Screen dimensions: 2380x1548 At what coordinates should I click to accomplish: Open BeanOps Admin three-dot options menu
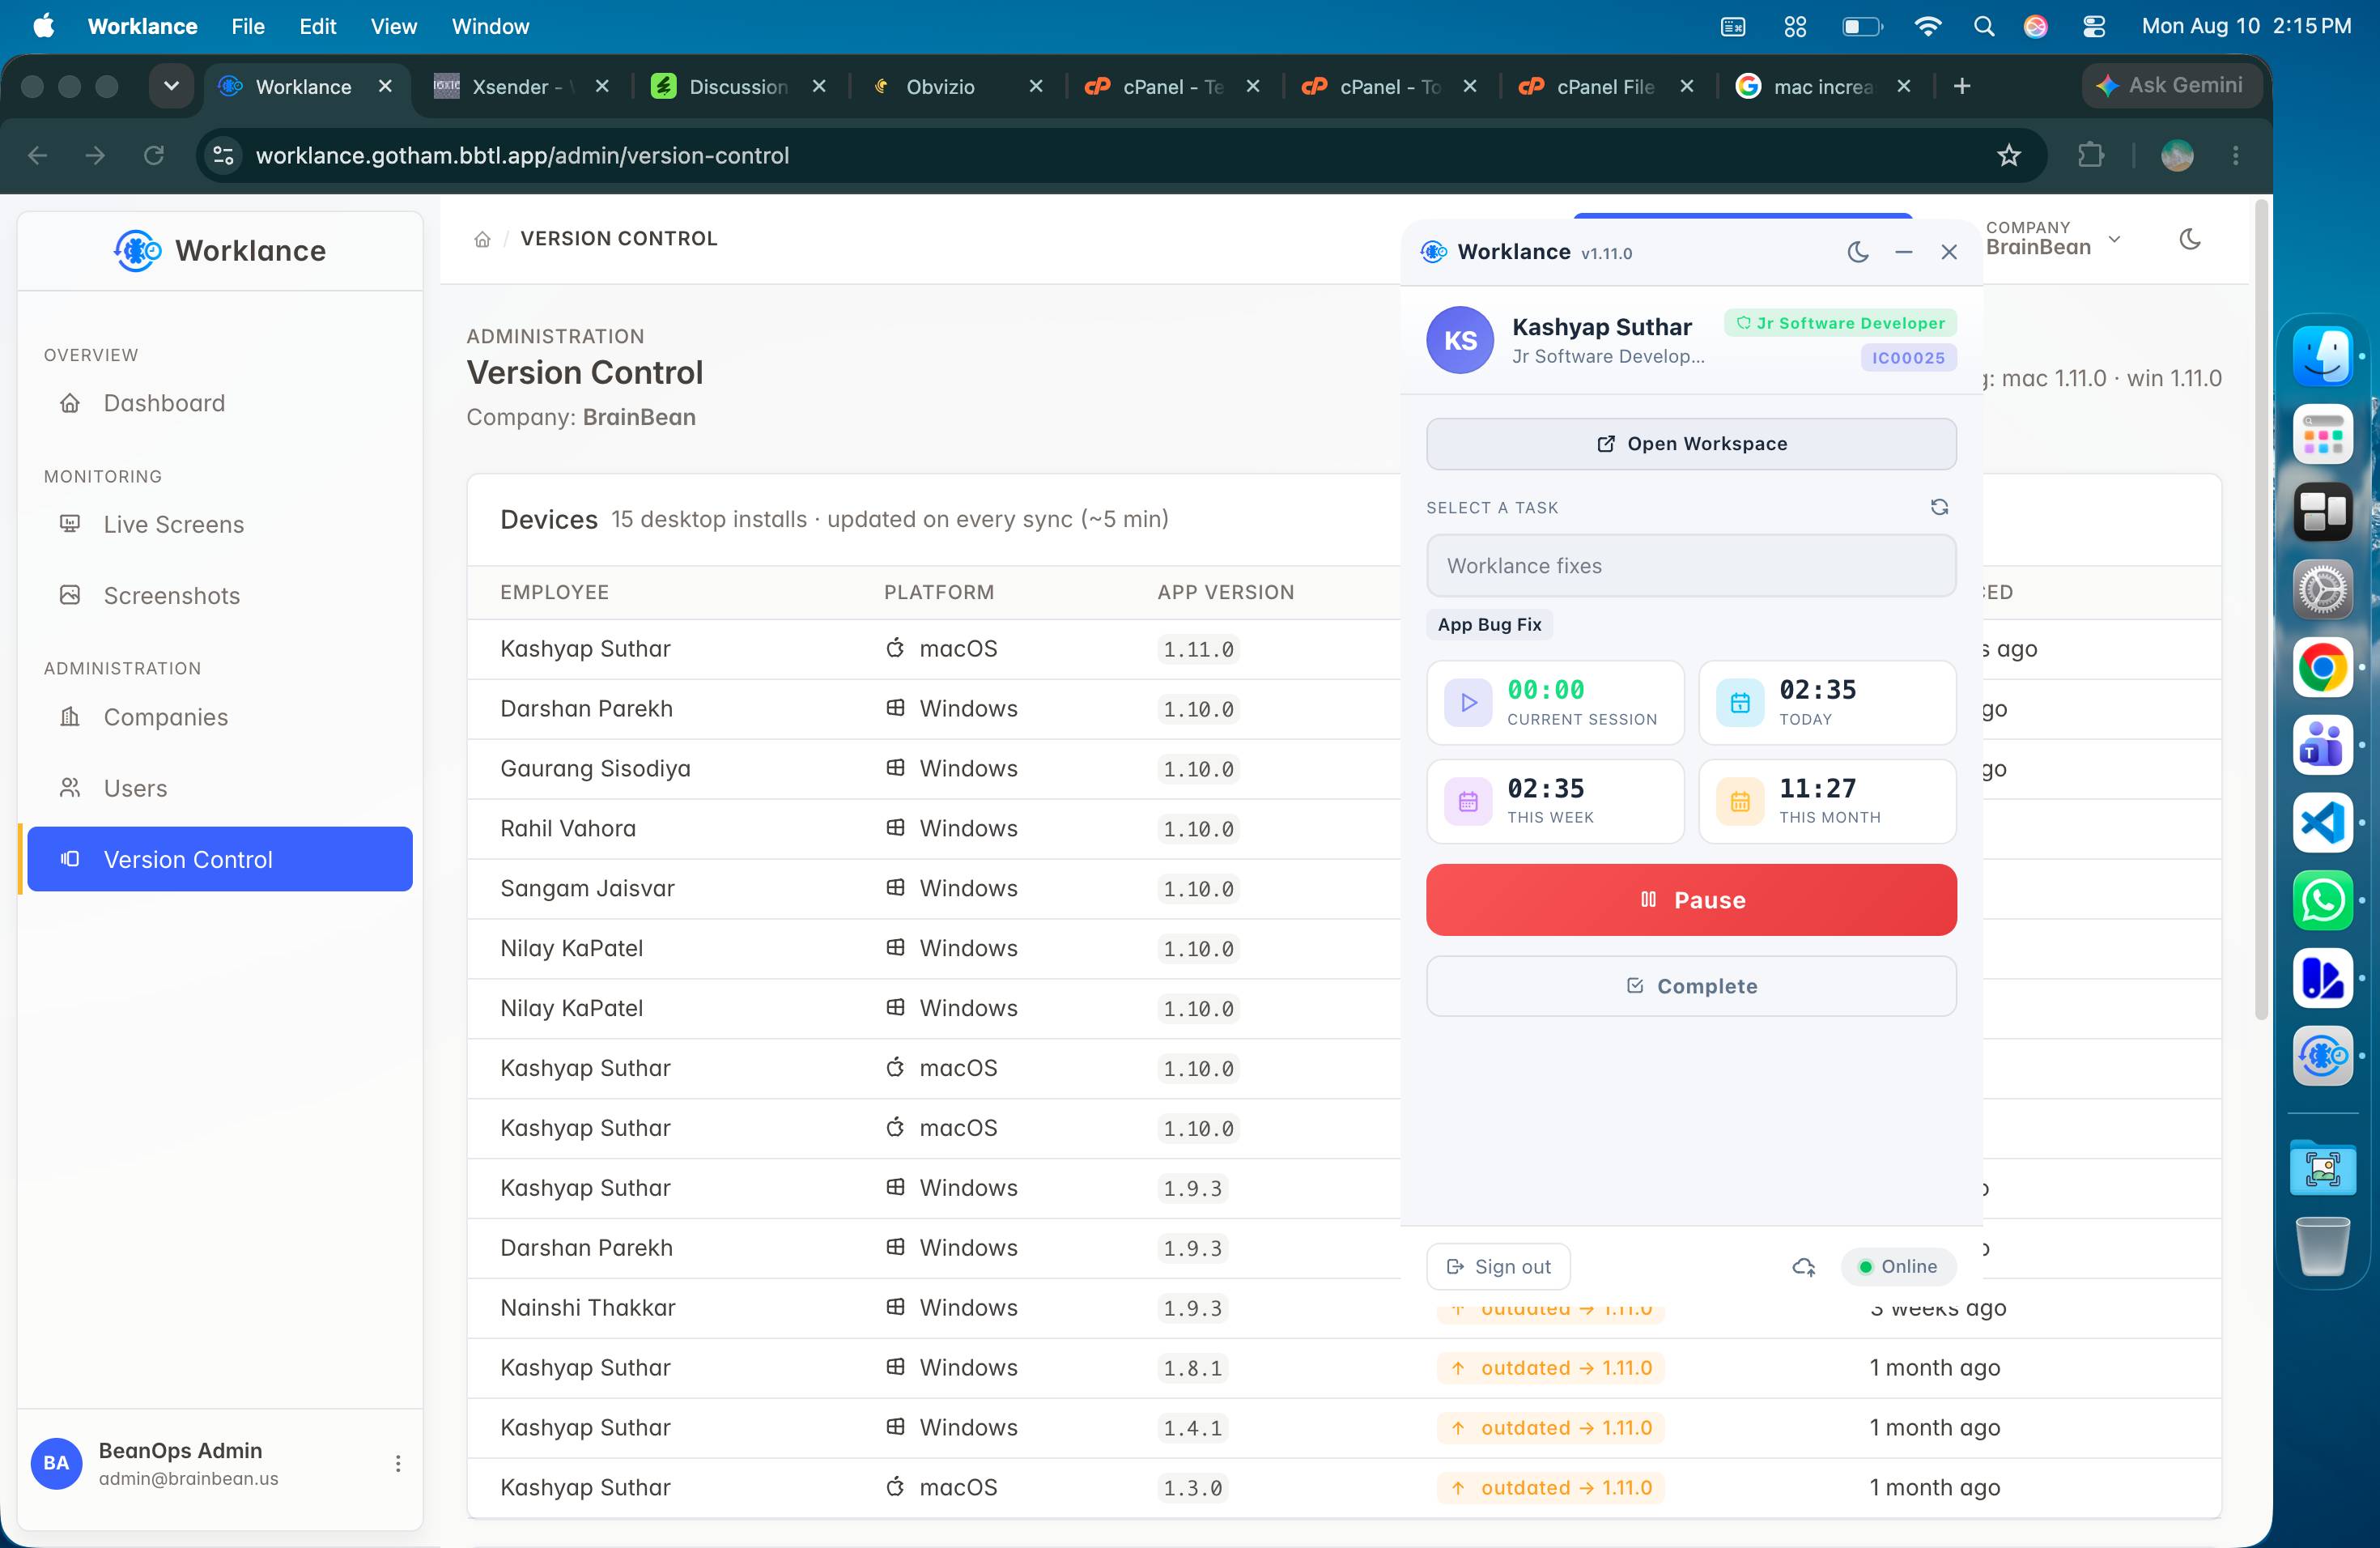click(x=397, y=1463)
